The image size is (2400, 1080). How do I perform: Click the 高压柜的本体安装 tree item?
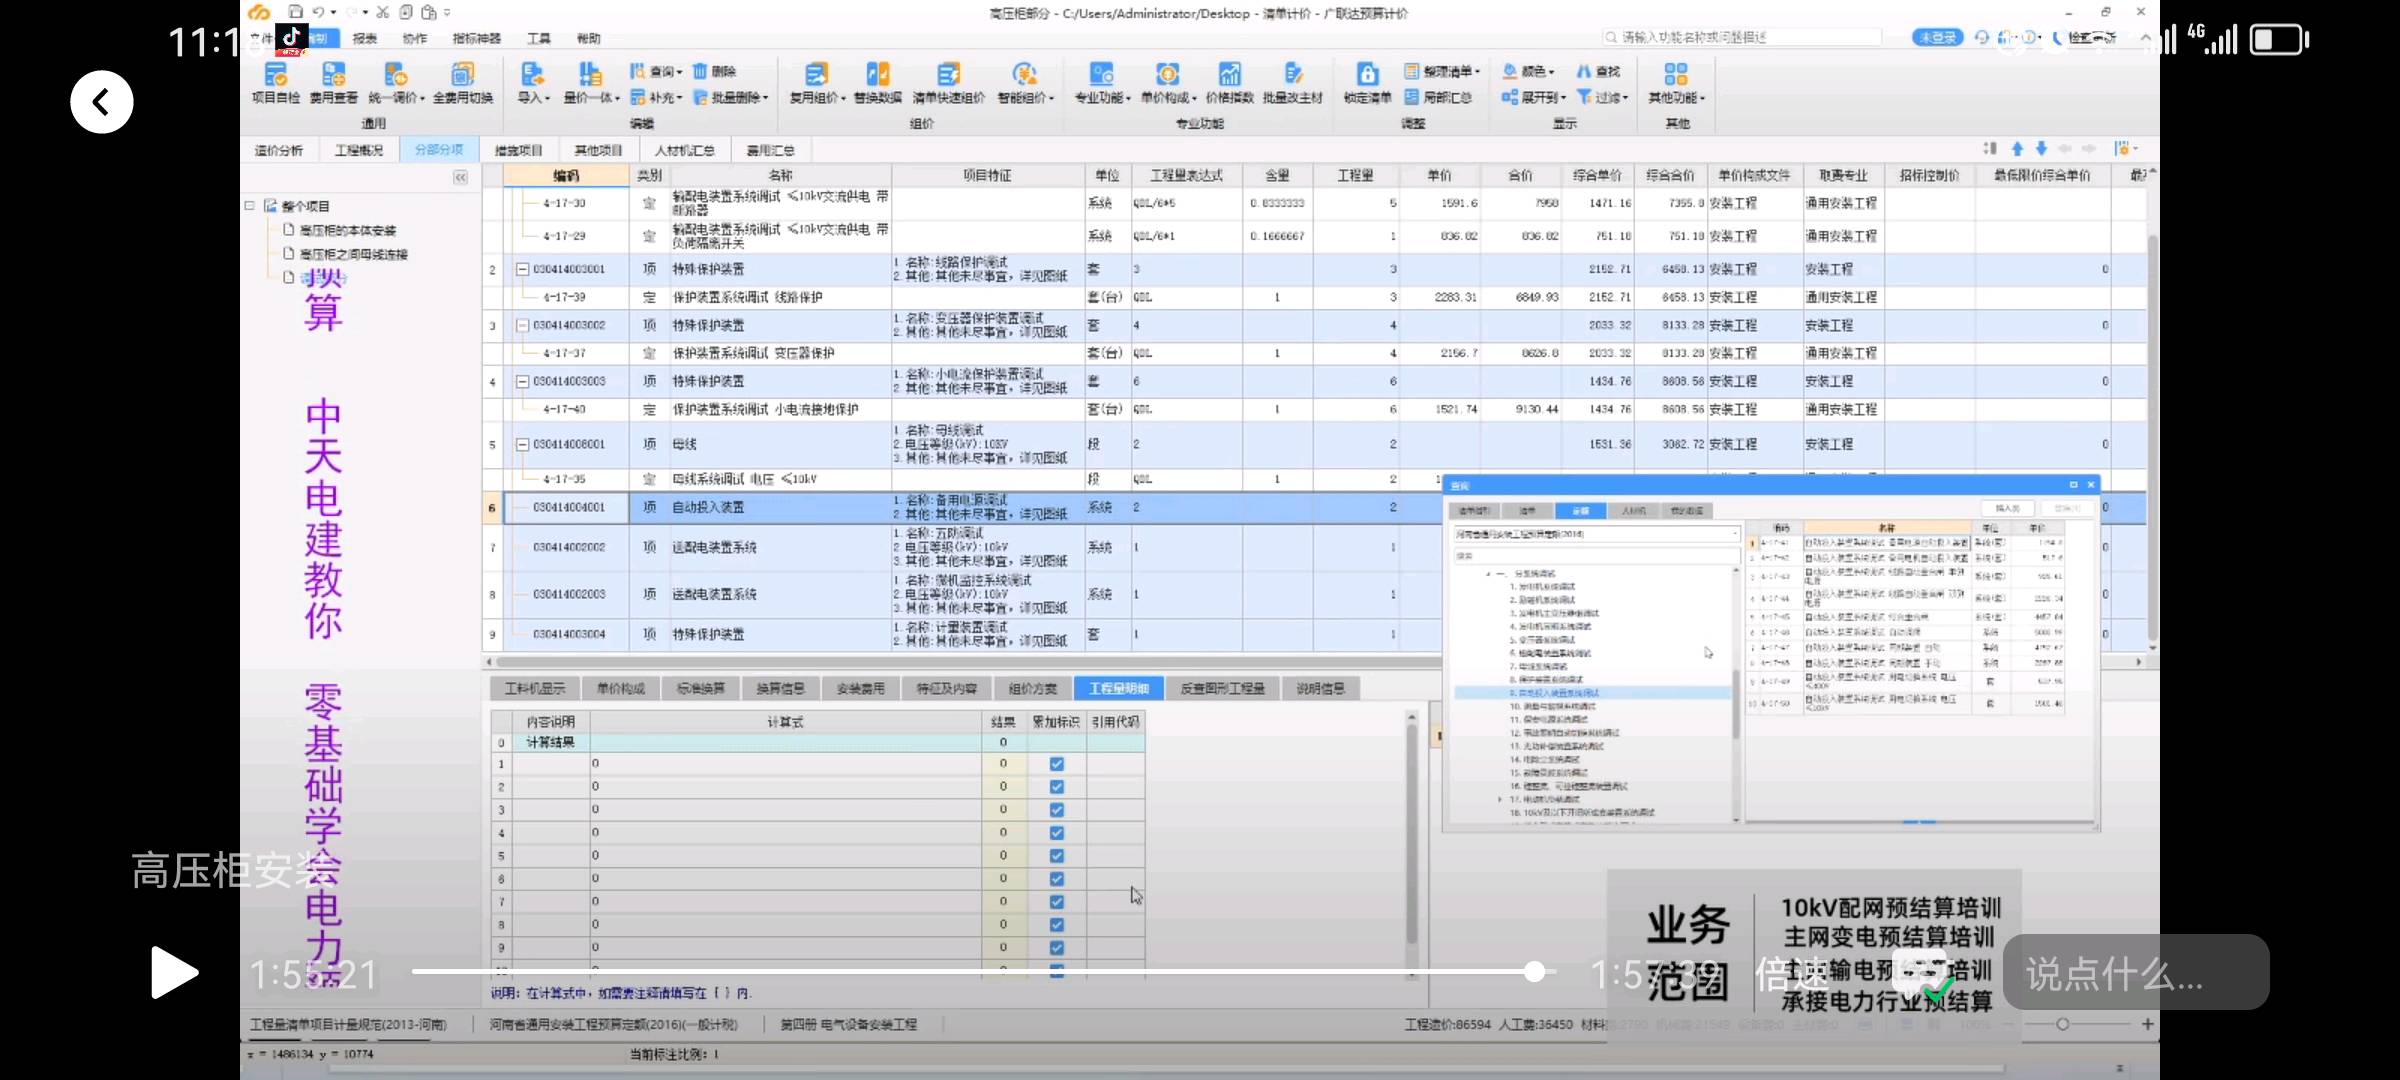tap(348, 230)
